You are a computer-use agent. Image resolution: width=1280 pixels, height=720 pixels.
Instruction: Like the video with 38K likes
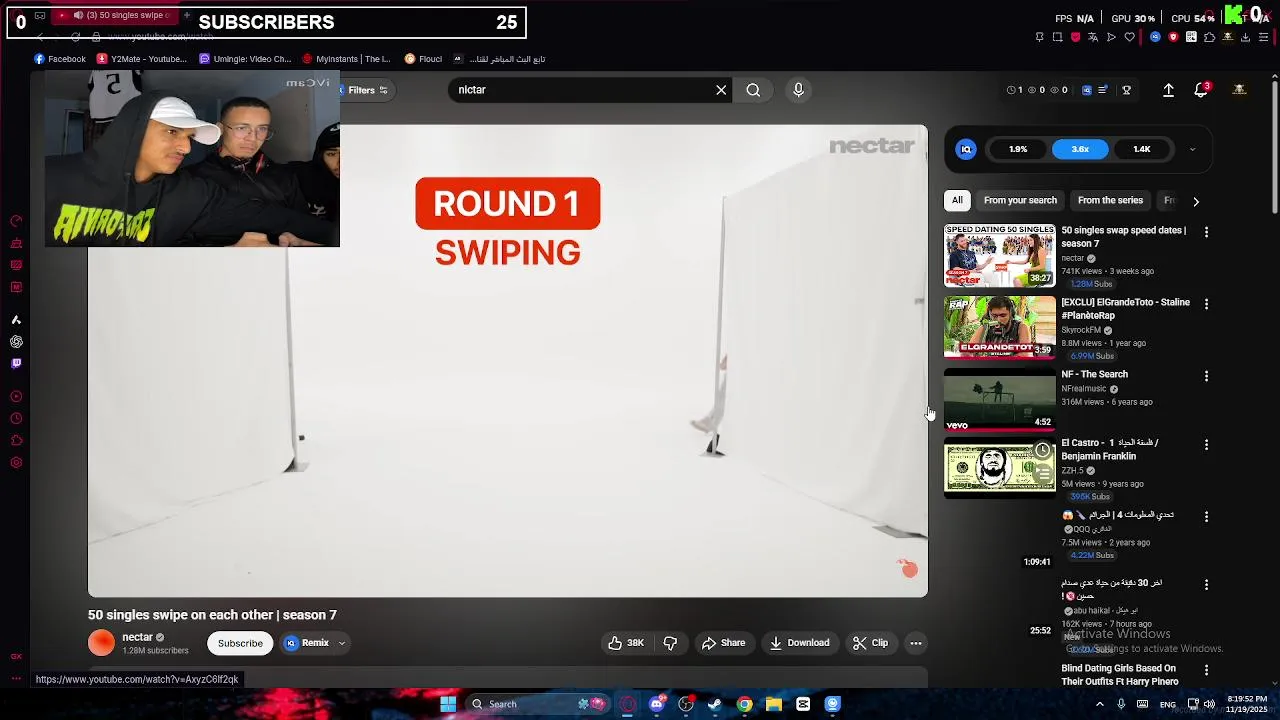point(626,643)
